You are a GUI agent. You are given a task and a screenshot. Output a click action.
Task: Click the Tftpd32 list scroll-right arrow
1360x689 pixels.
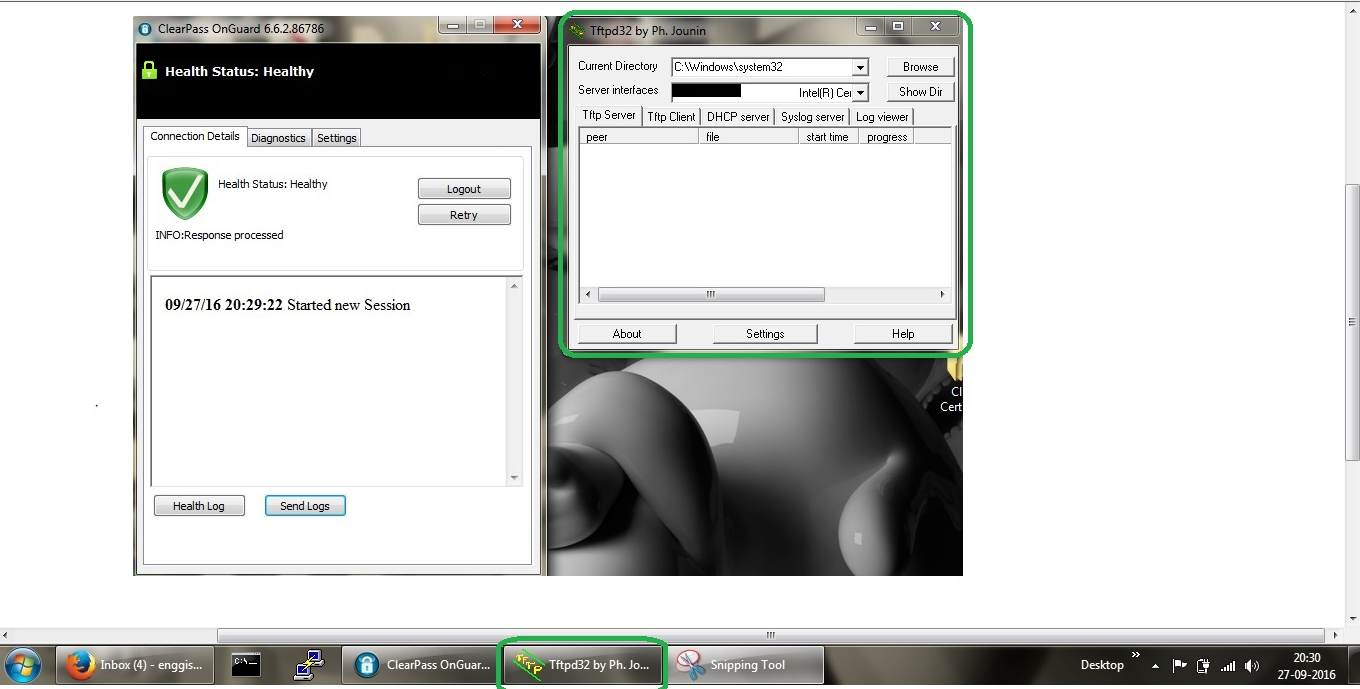[x=942, y=295]
